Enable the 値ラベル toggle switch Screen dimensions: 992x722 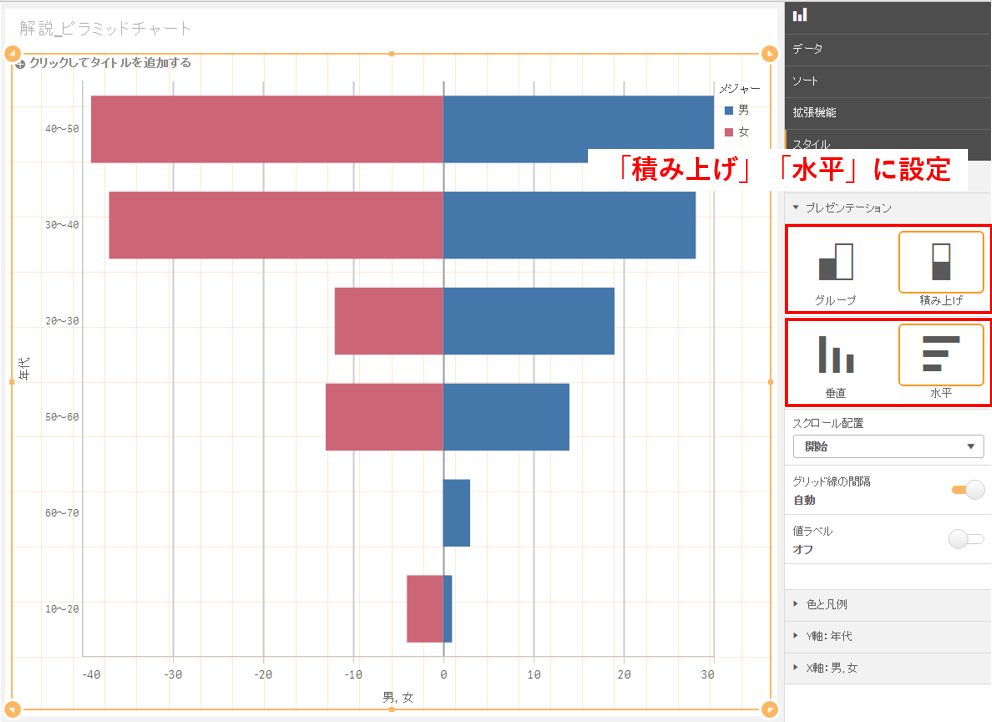(967, 540)
